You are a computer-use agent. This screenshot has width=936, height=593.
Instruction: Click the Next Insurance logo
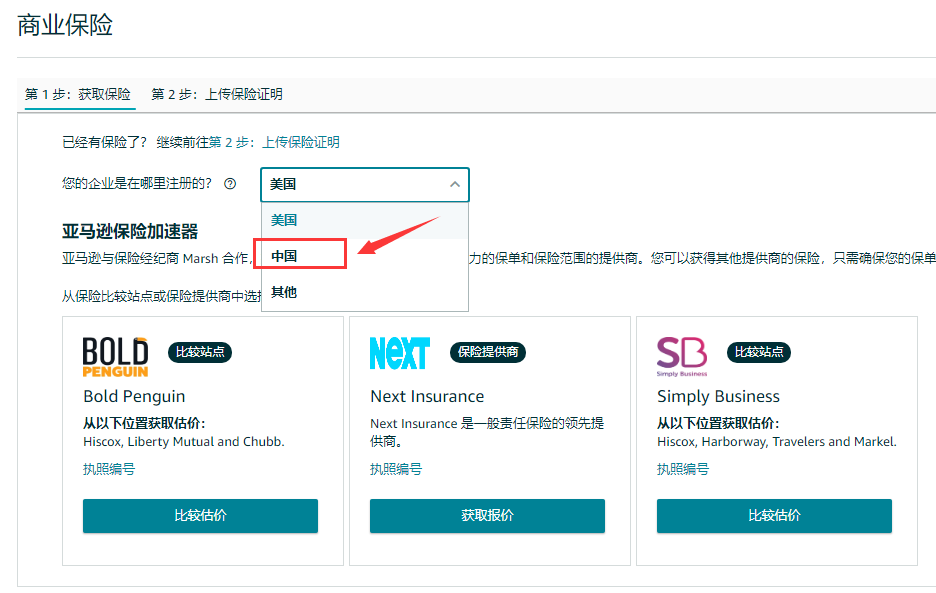coord(399,353)
